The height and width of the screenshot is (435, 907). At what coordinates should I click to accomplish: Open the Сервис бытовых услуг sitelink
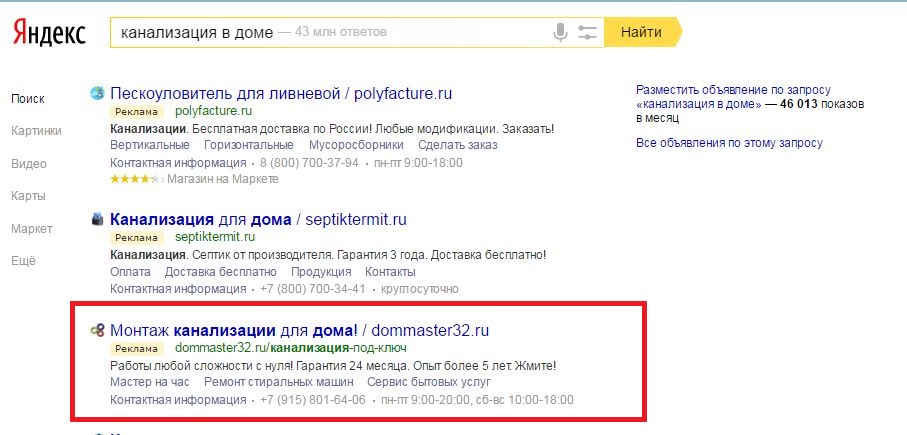(429, 382)
